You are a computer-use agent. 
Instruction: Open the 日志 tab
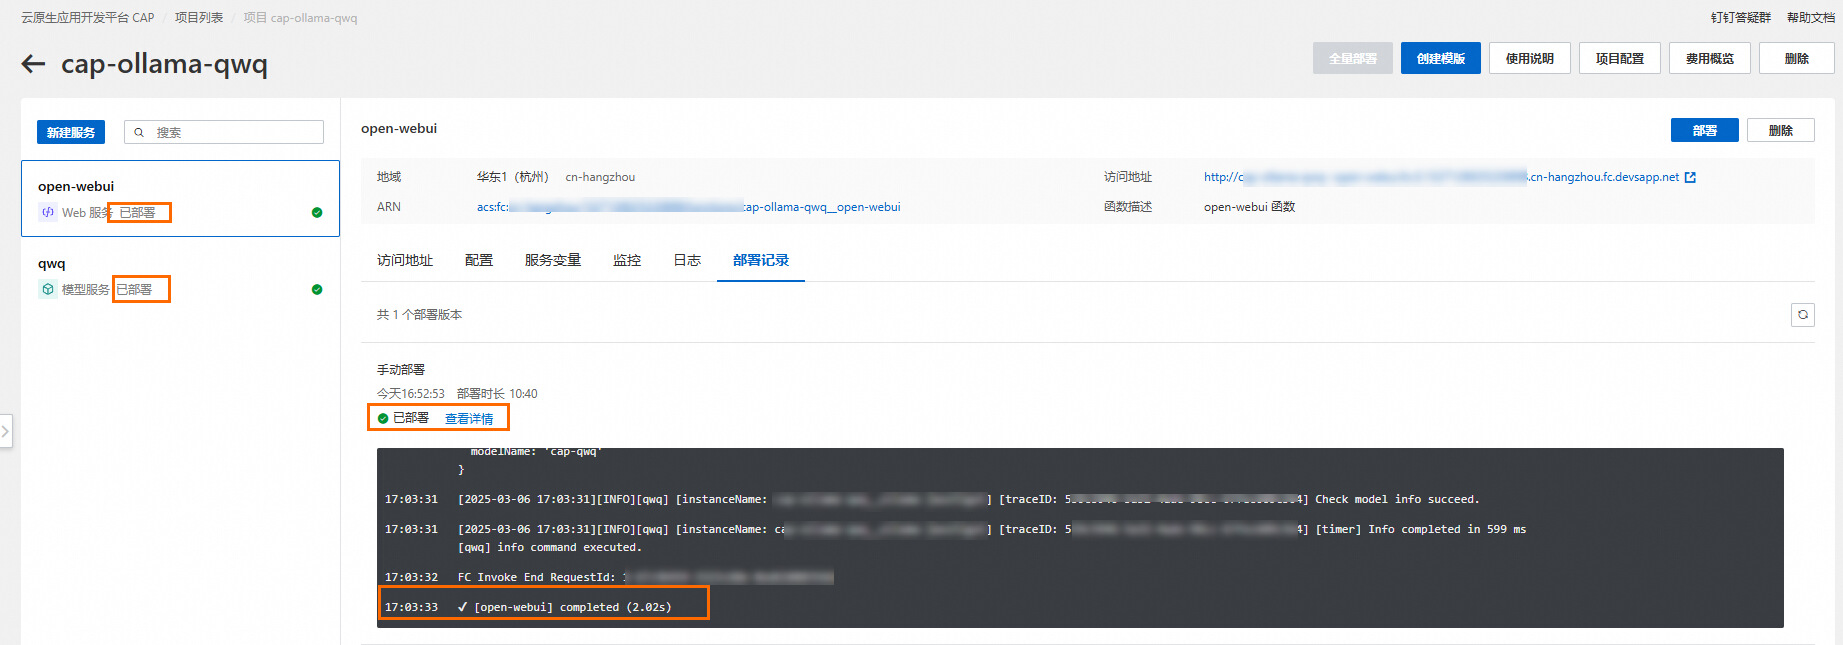686,261
